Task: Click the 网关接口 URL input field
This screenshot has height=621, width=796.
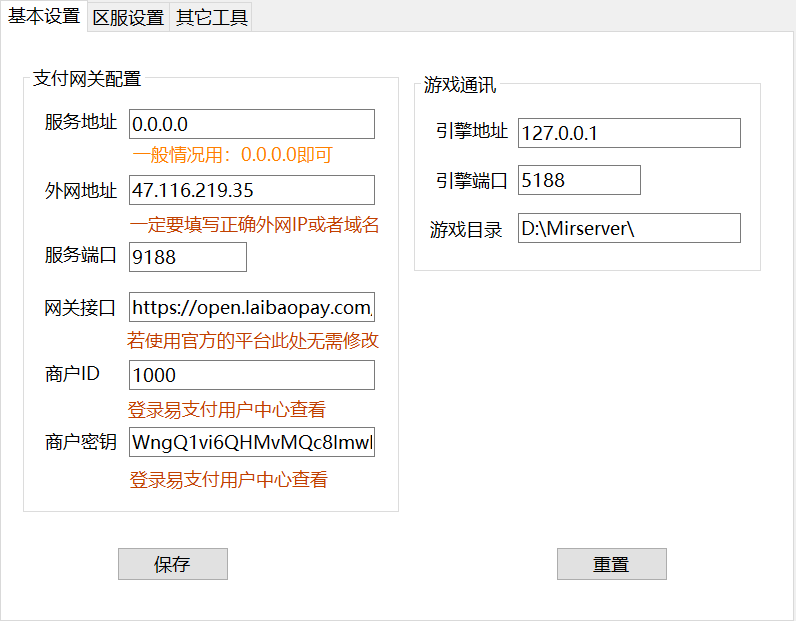Action: [252, 307]
